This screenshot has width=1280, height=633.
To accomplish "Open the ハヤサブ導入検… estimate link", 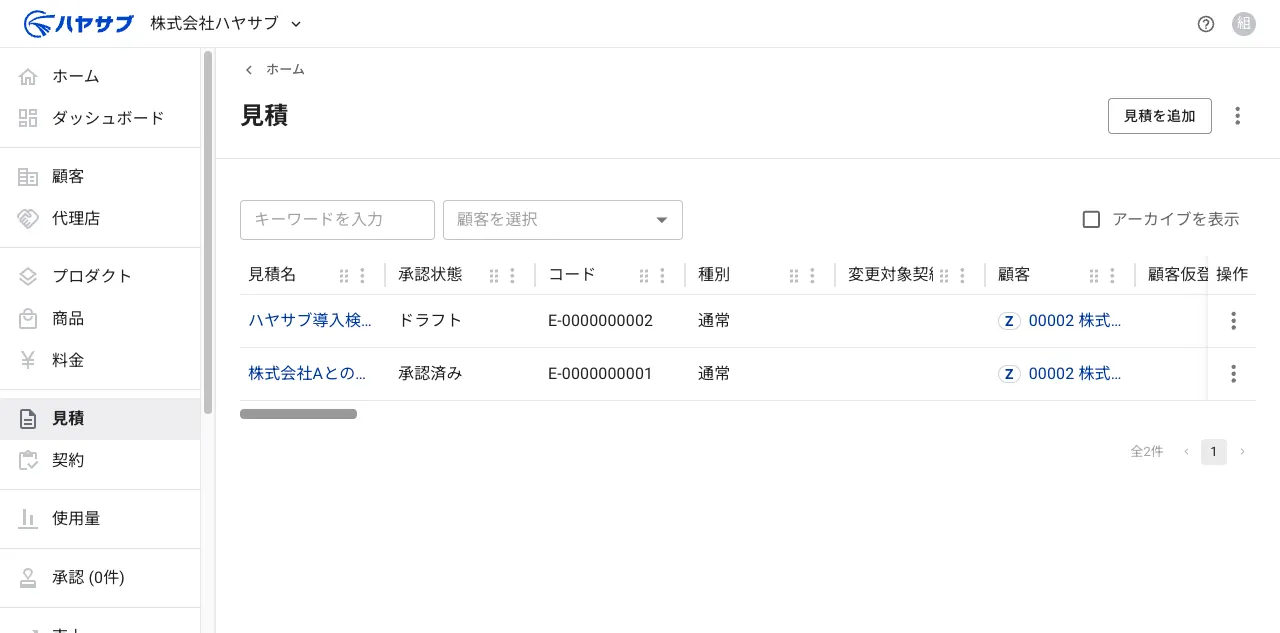I will point(310,321).
